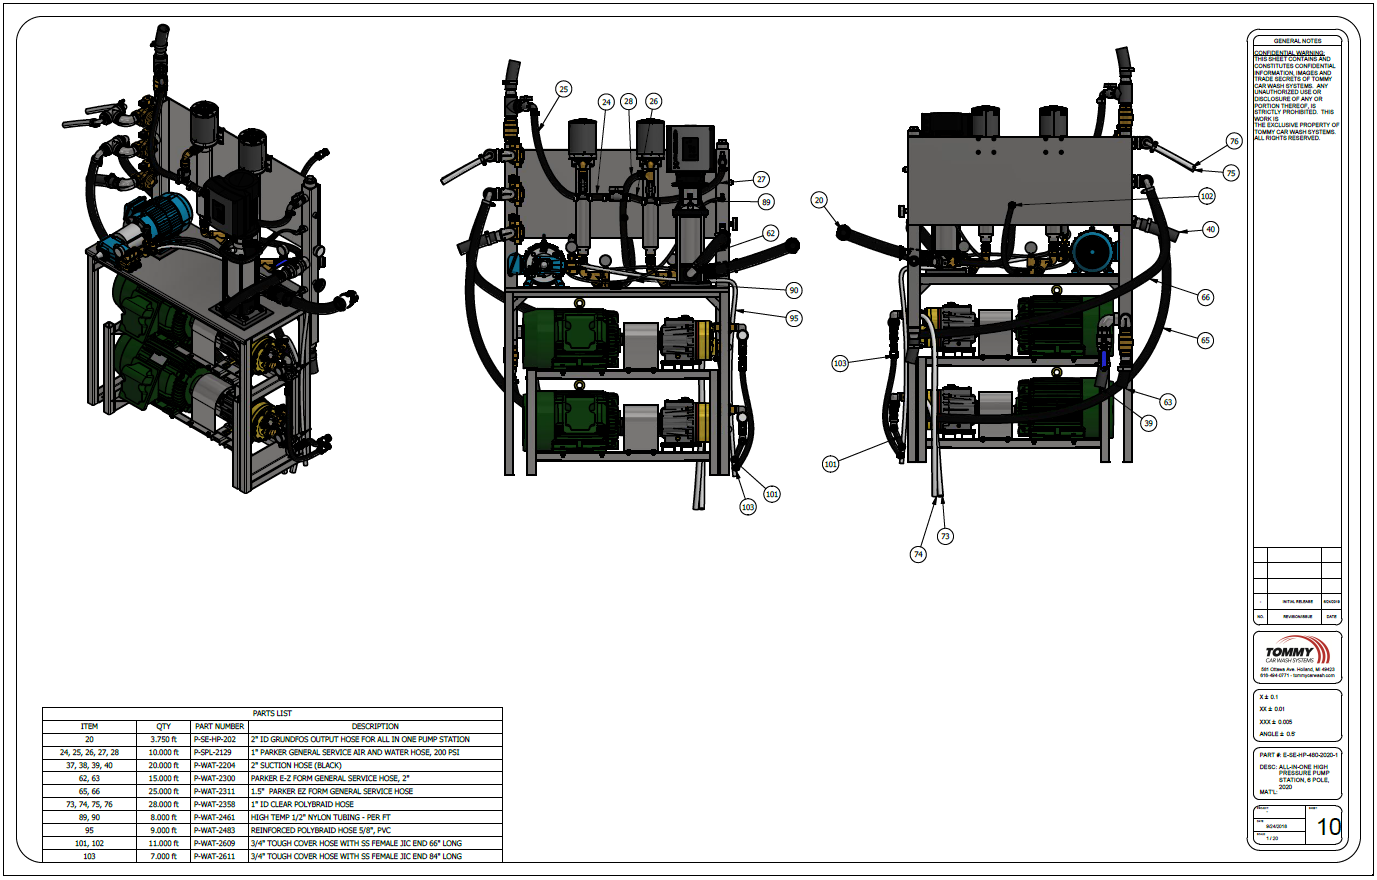Click the balloon callout numbered 26

tap(653, 101)
